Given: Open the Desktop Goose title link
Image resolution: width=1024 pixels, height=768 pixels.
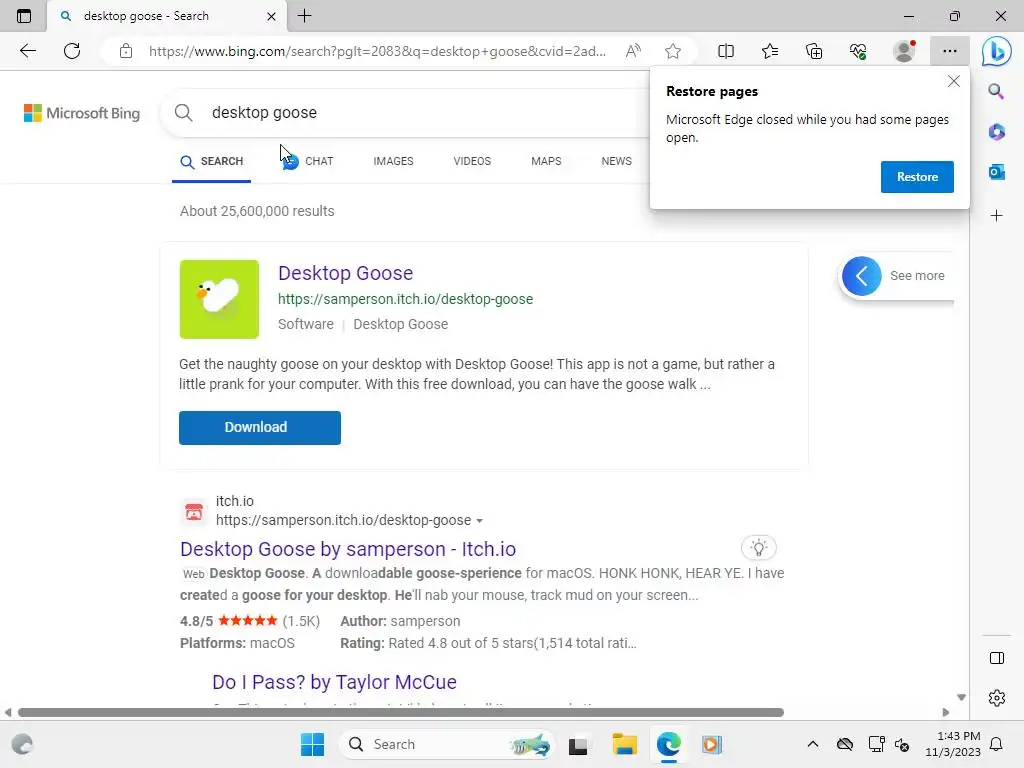Looking at the screenshot, I should tap(345, 273).
